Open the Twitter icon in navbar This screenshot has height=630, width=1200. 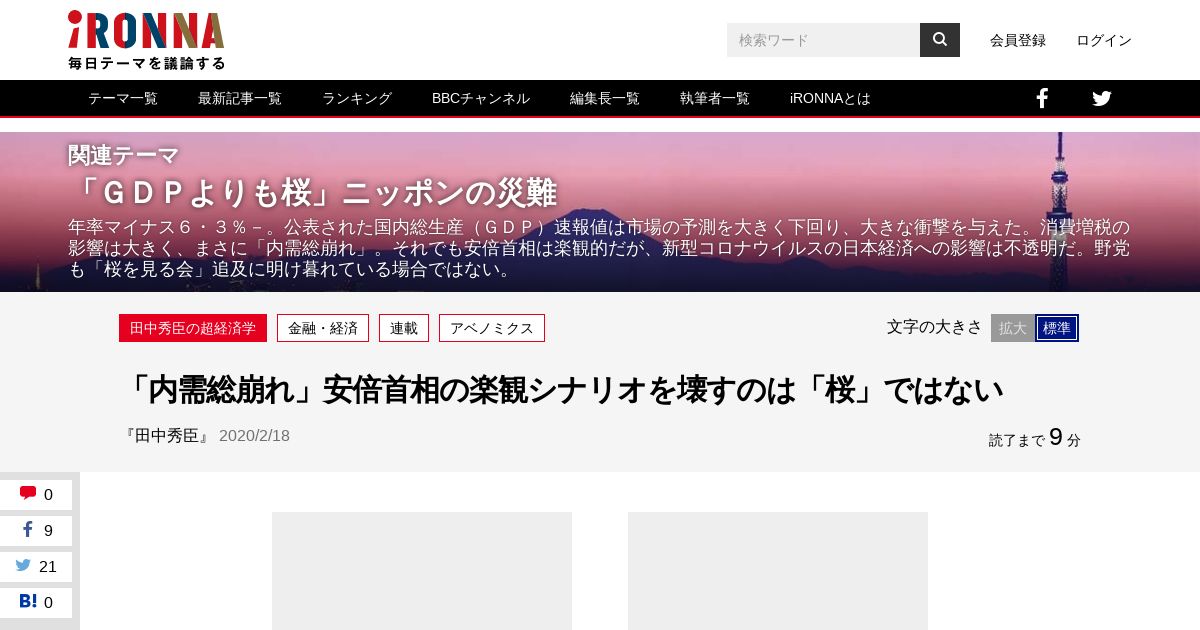tap(1102, 98)
